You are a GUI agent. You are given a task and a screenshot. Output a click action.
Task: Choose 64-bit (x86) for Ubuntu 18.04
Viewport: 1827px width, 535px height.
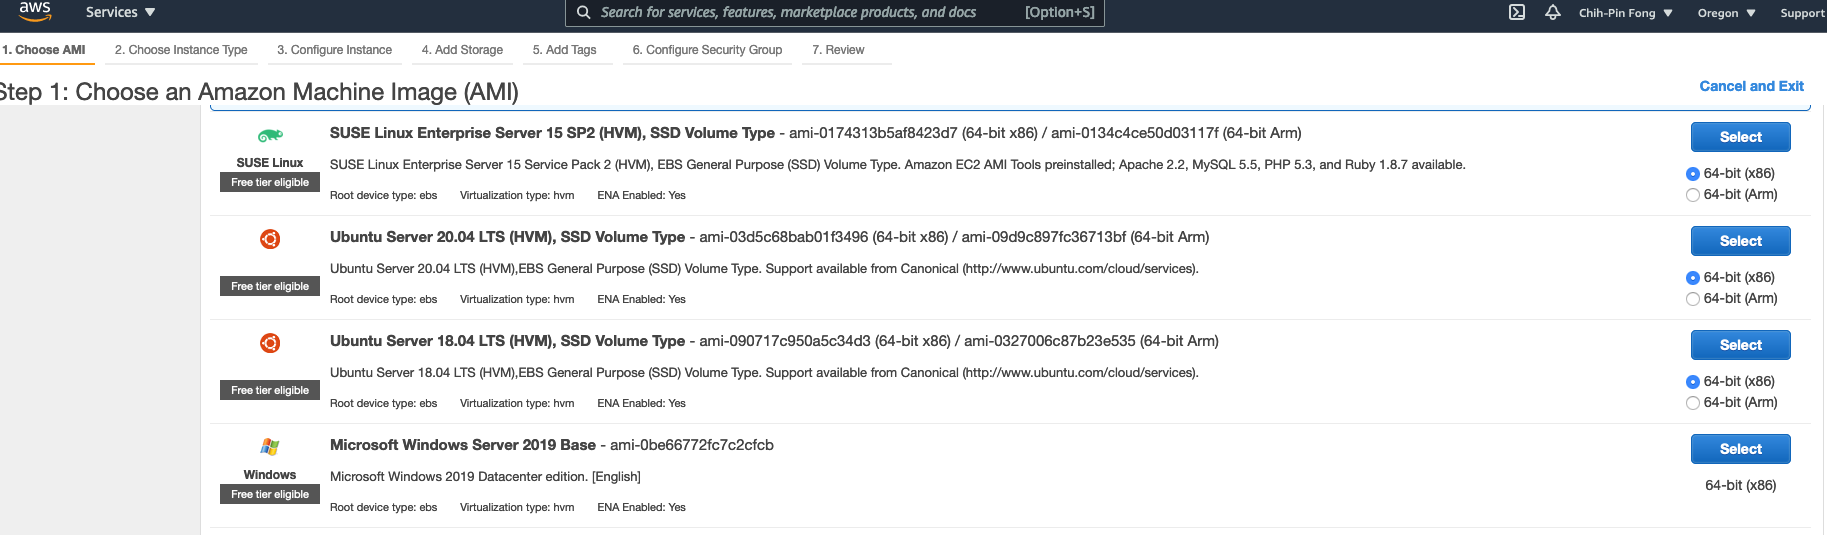coord(1693,382)
